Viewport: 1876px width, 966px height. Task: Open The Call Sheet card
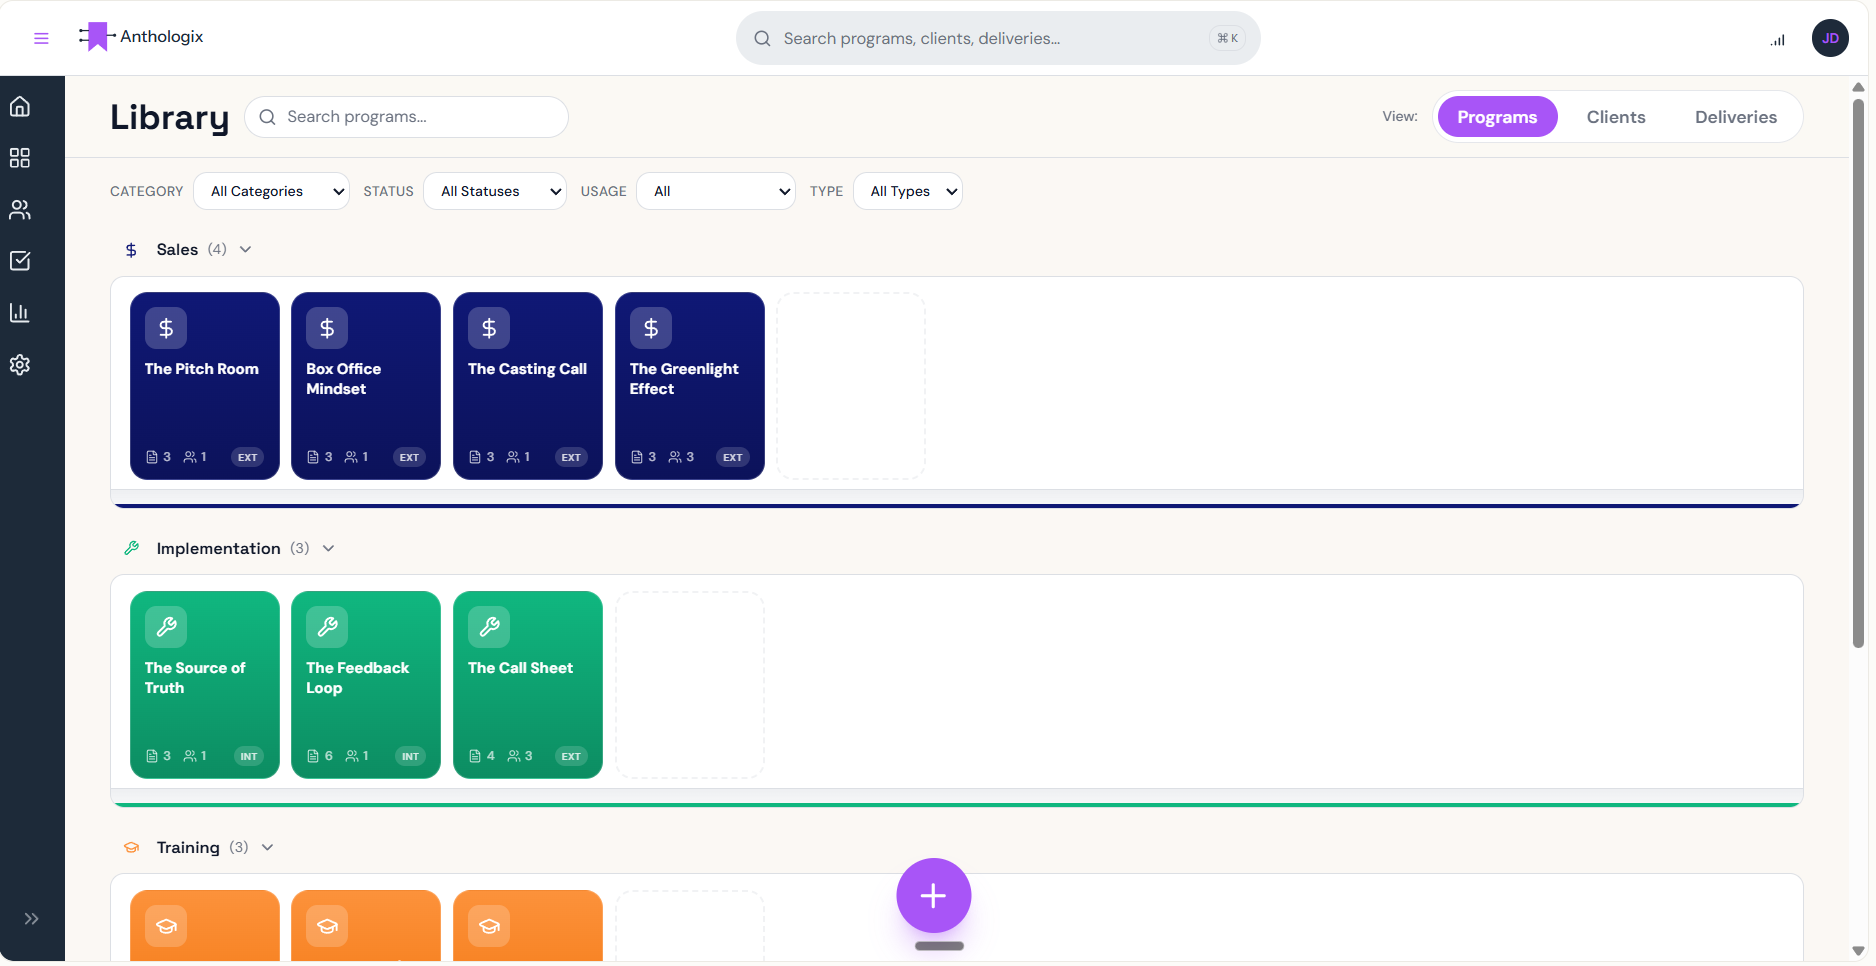pos(528,685)
